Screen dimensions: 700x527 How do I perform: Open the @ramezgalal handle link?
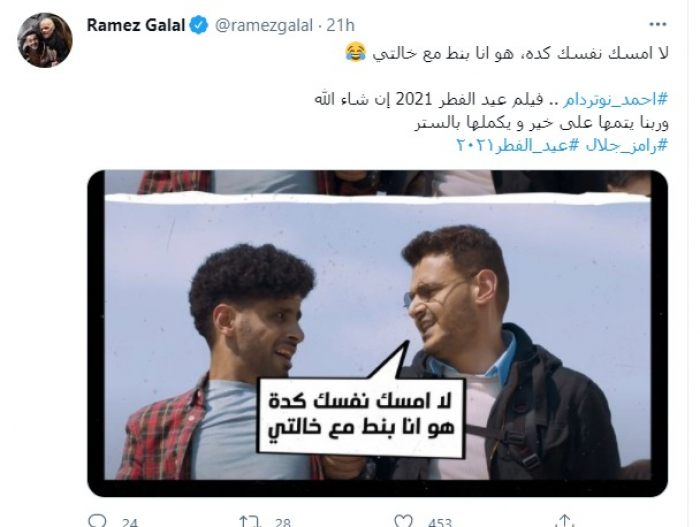tap(263, 25)
